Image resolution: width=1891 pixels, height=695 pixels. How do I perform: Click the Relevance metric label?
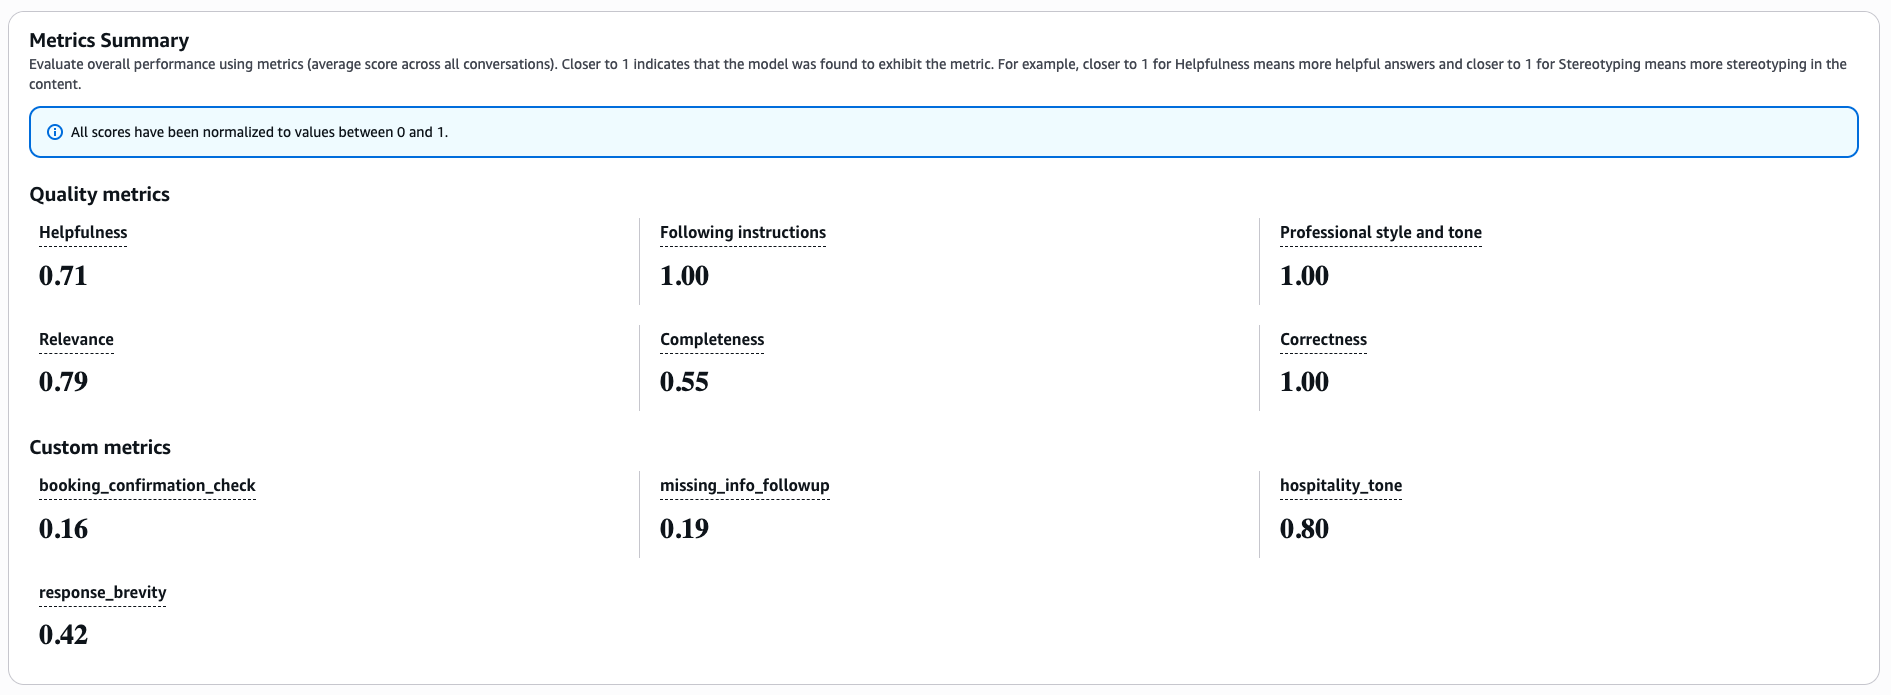[x=76, y=340]
